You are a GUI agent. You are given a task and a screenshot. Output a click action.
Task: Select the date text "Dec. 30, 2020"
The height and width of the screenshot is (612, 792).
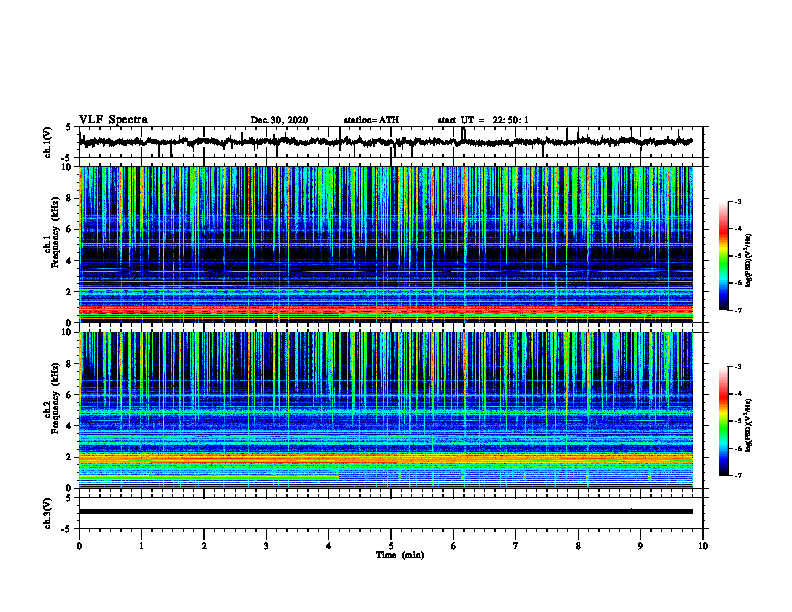(279, 120)
